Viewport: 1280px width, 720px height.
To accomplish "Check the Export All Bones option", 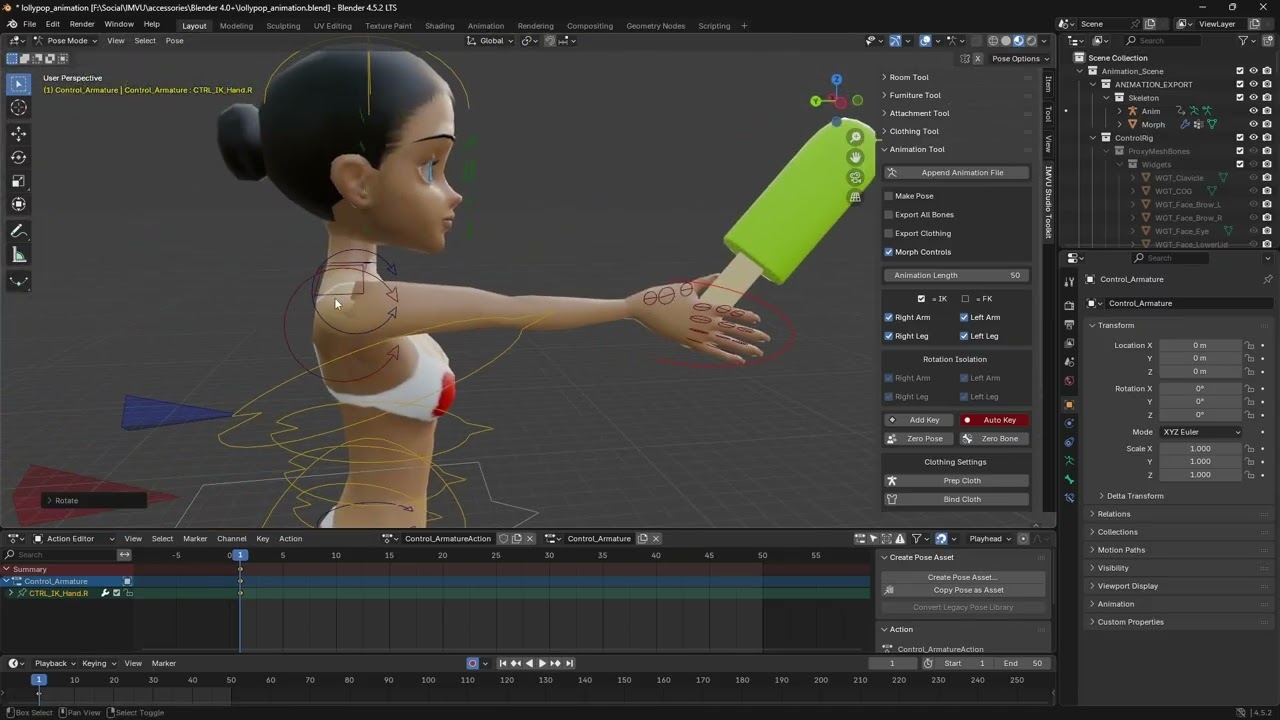I will pos(889,215).
